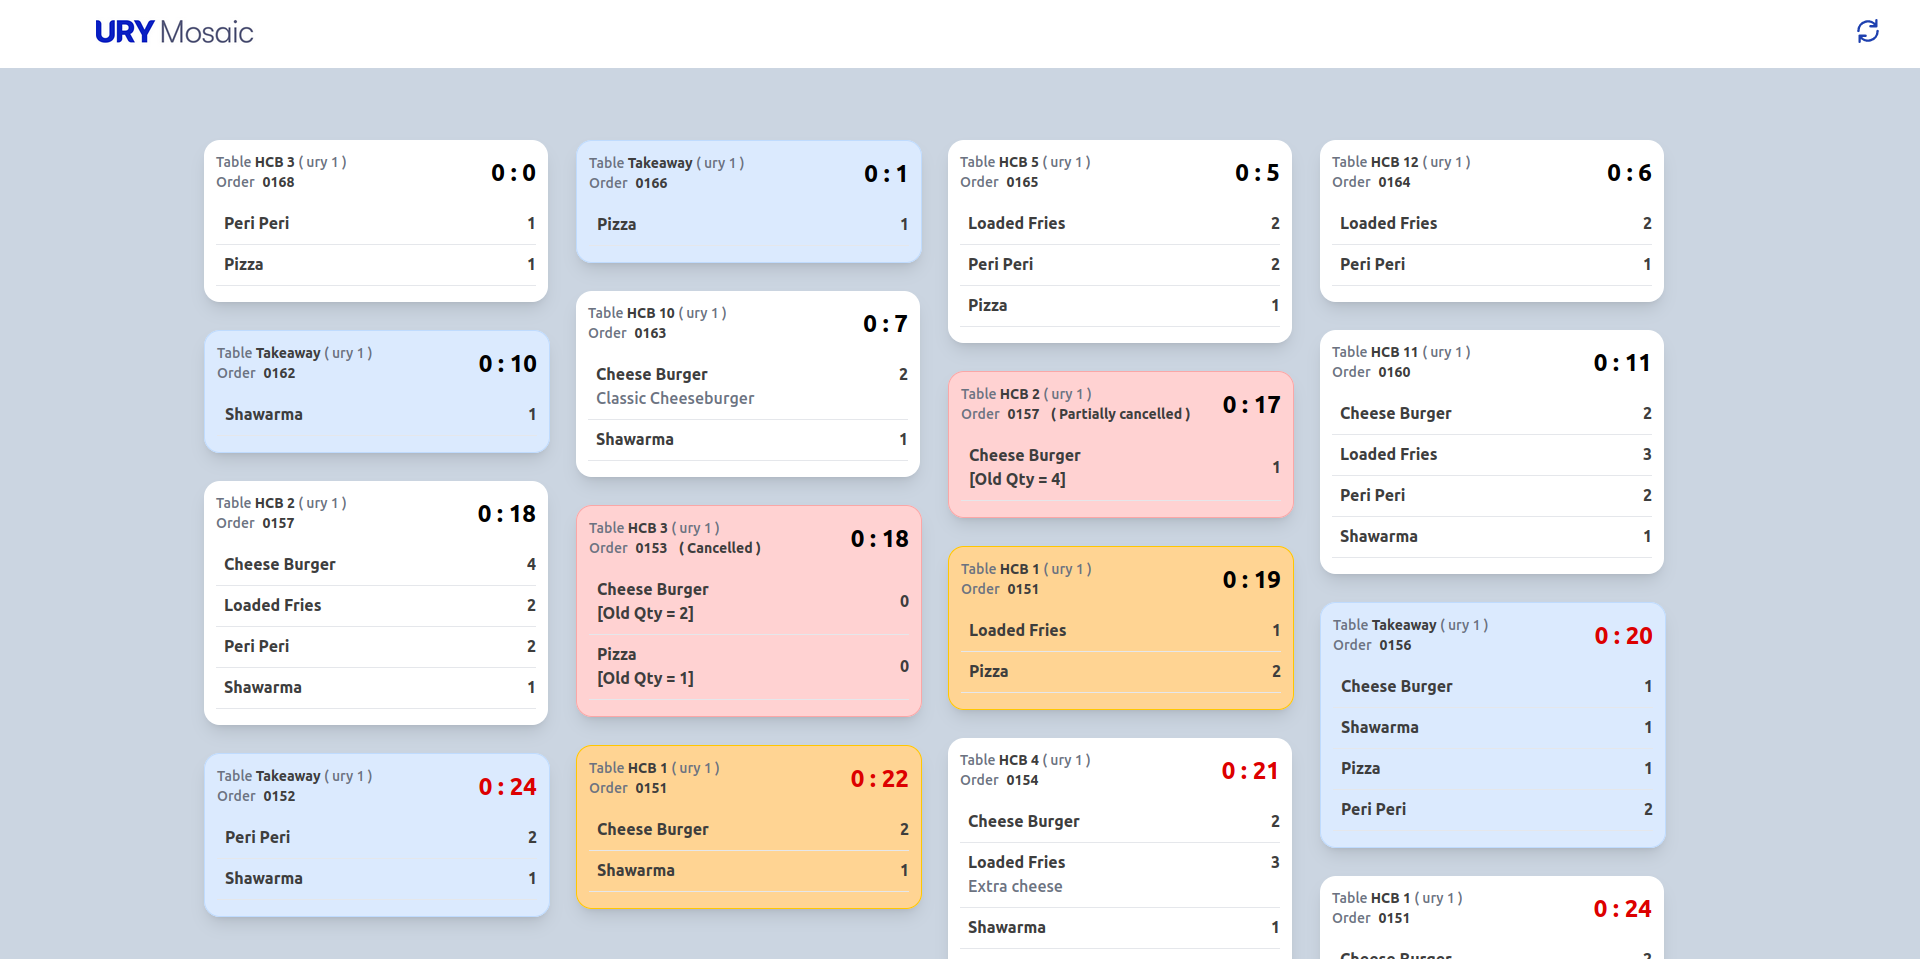1920x959 pixels.
Task: Click Peri Peri row in order 0164
Action: pos(1492,264)
